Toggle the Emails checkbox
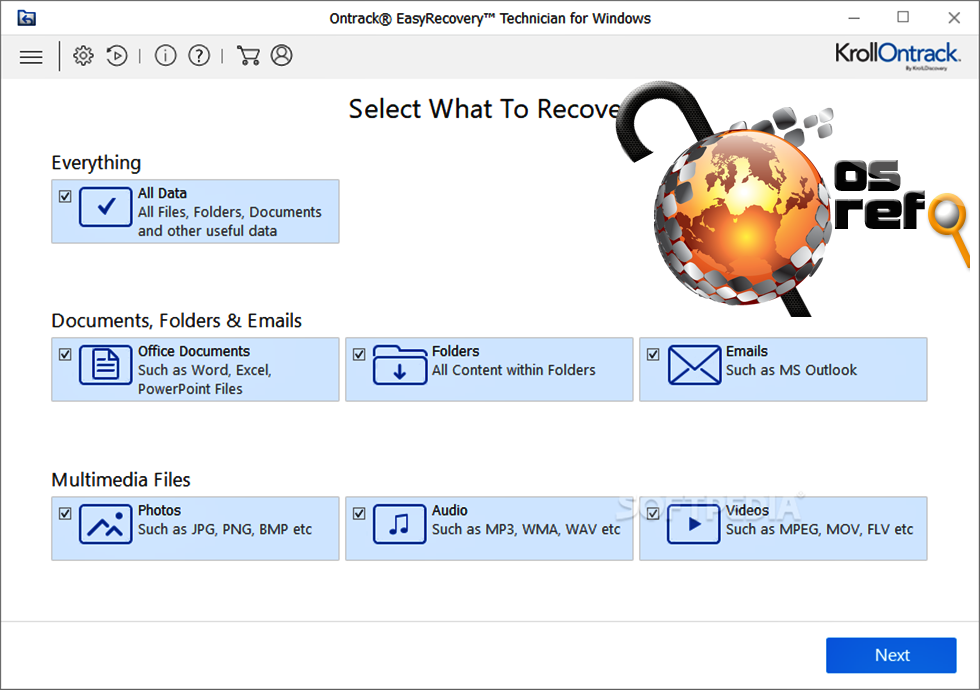This screenshot has width=980, height=690. (653, 354)
